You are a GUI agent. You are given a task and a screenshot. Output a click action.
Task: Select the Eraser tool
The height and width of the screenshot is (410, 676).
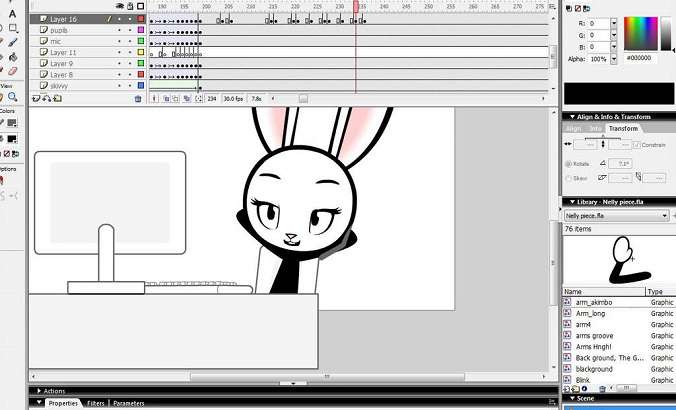click(x=13, y=70)
